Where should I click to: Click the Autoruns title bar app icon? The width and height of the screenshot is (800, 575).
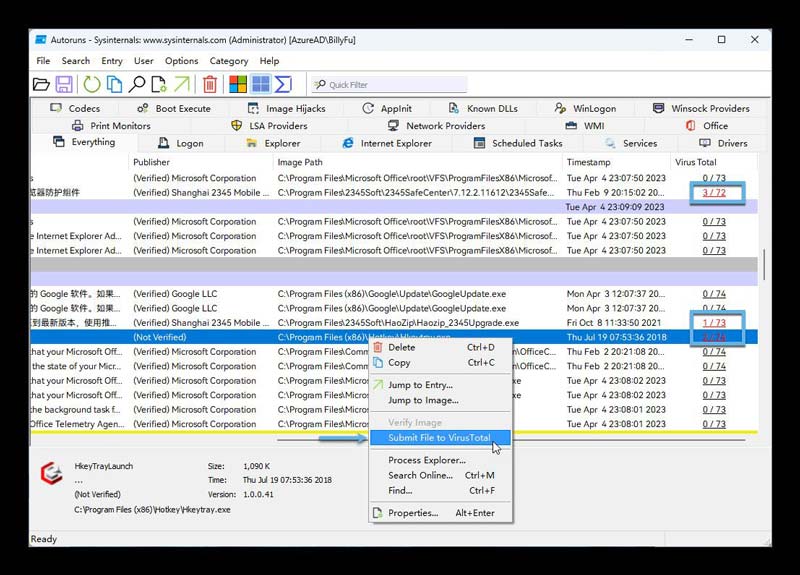(x=41, y=39)
